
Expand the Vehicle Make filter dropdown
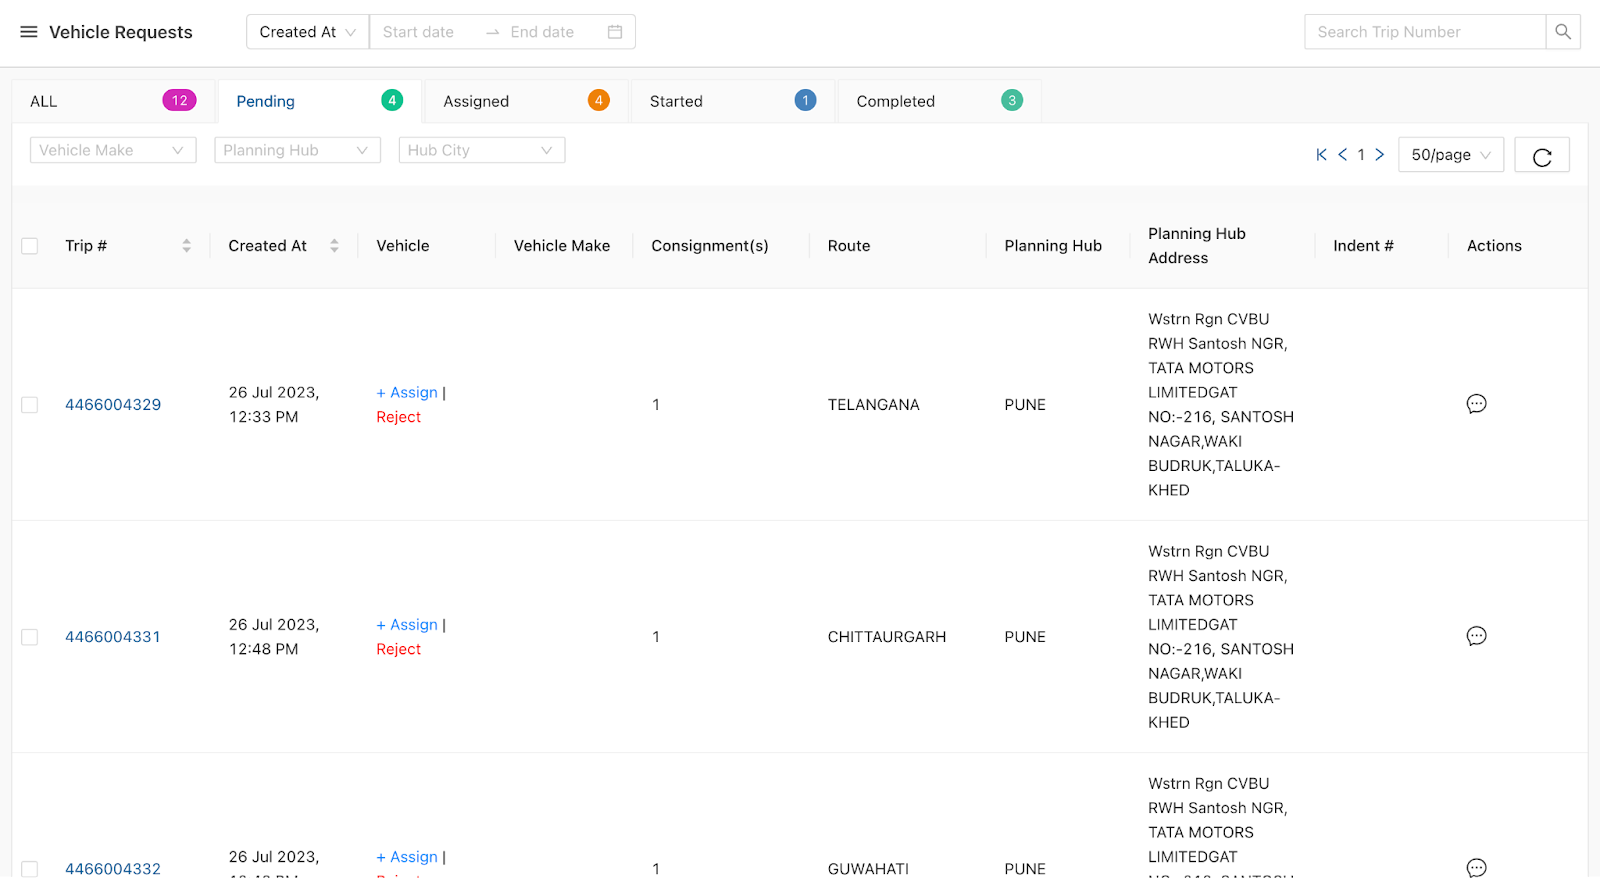(x=113, y=150)
